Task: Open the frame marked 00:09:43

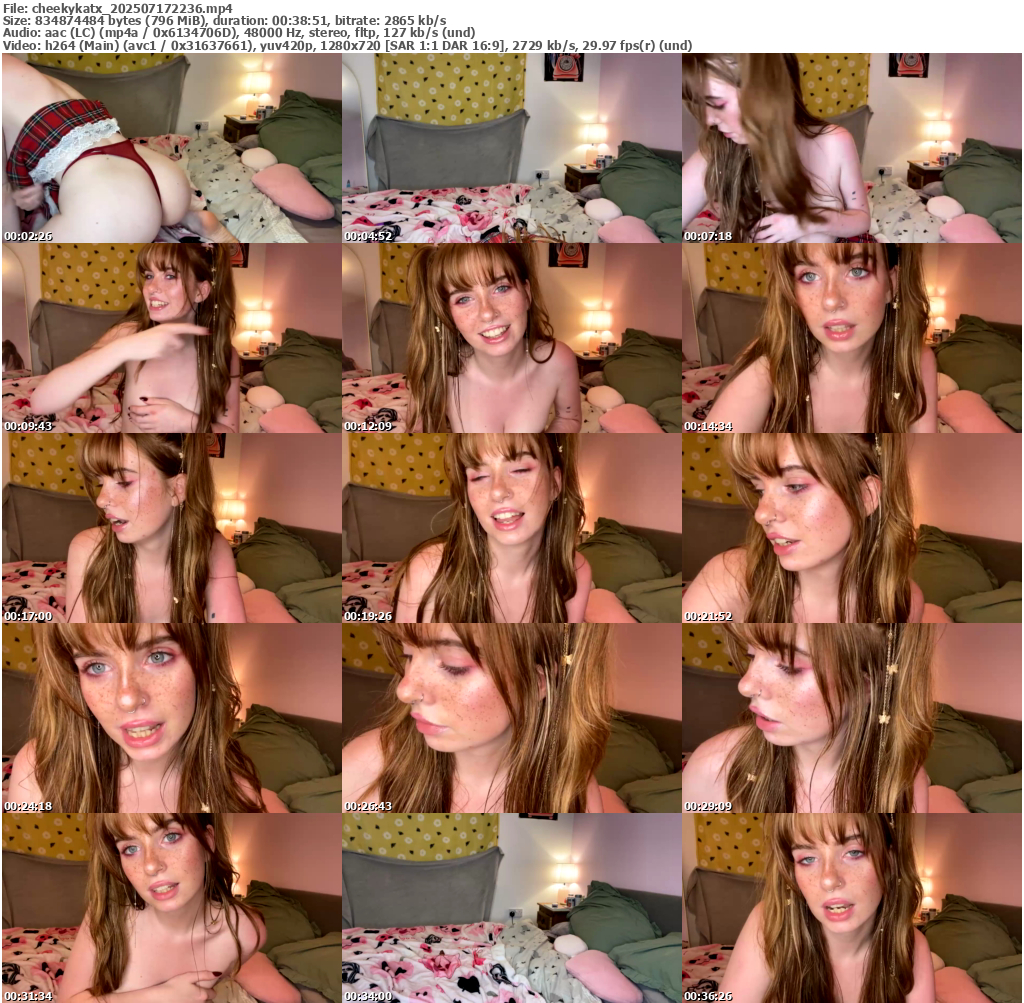Action: (x=171, y=338)
